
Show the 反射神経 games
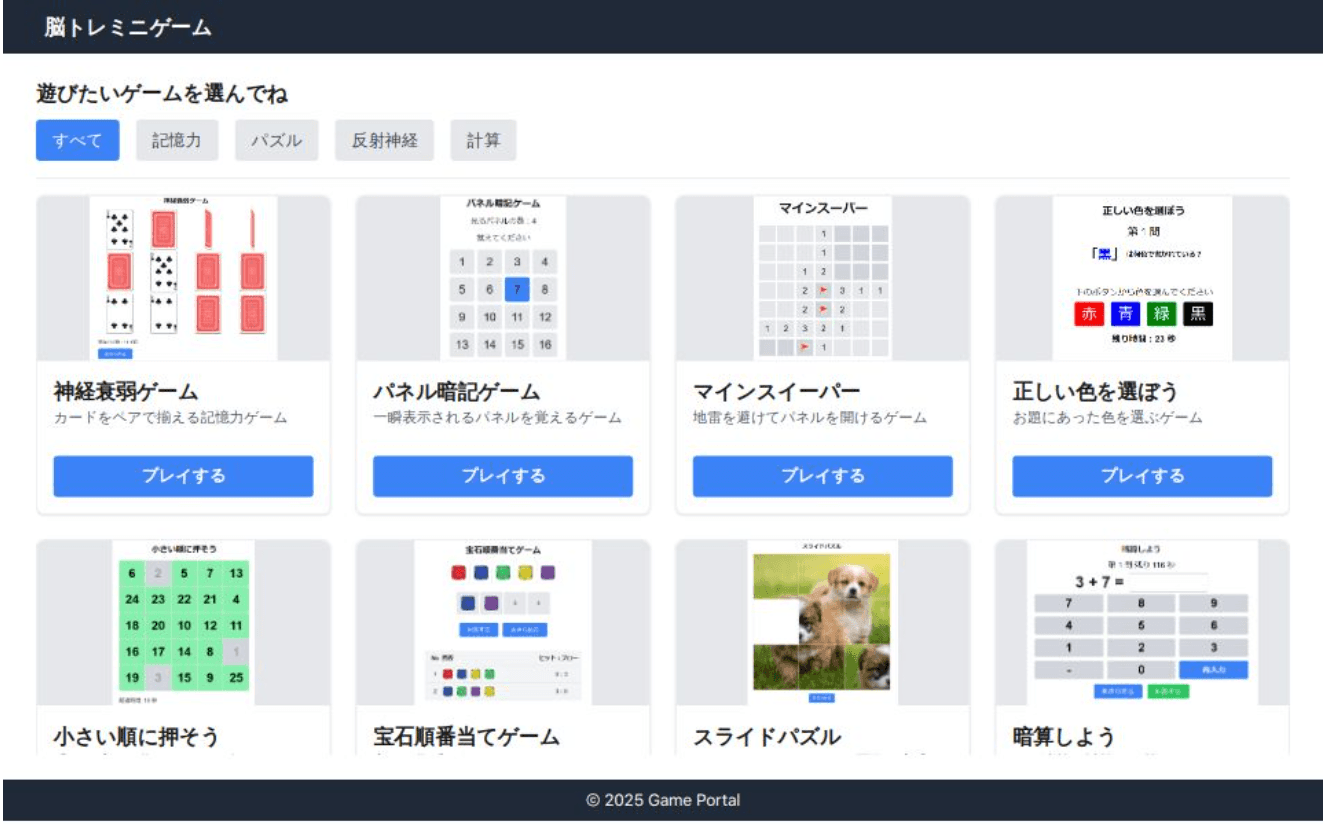[385, 141]
